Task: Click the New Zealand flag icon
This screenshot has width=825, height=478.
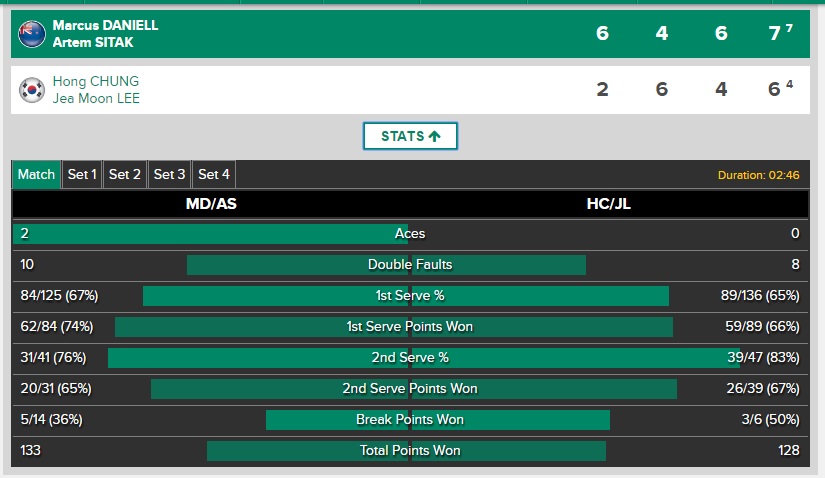Action: pos(32,34)
